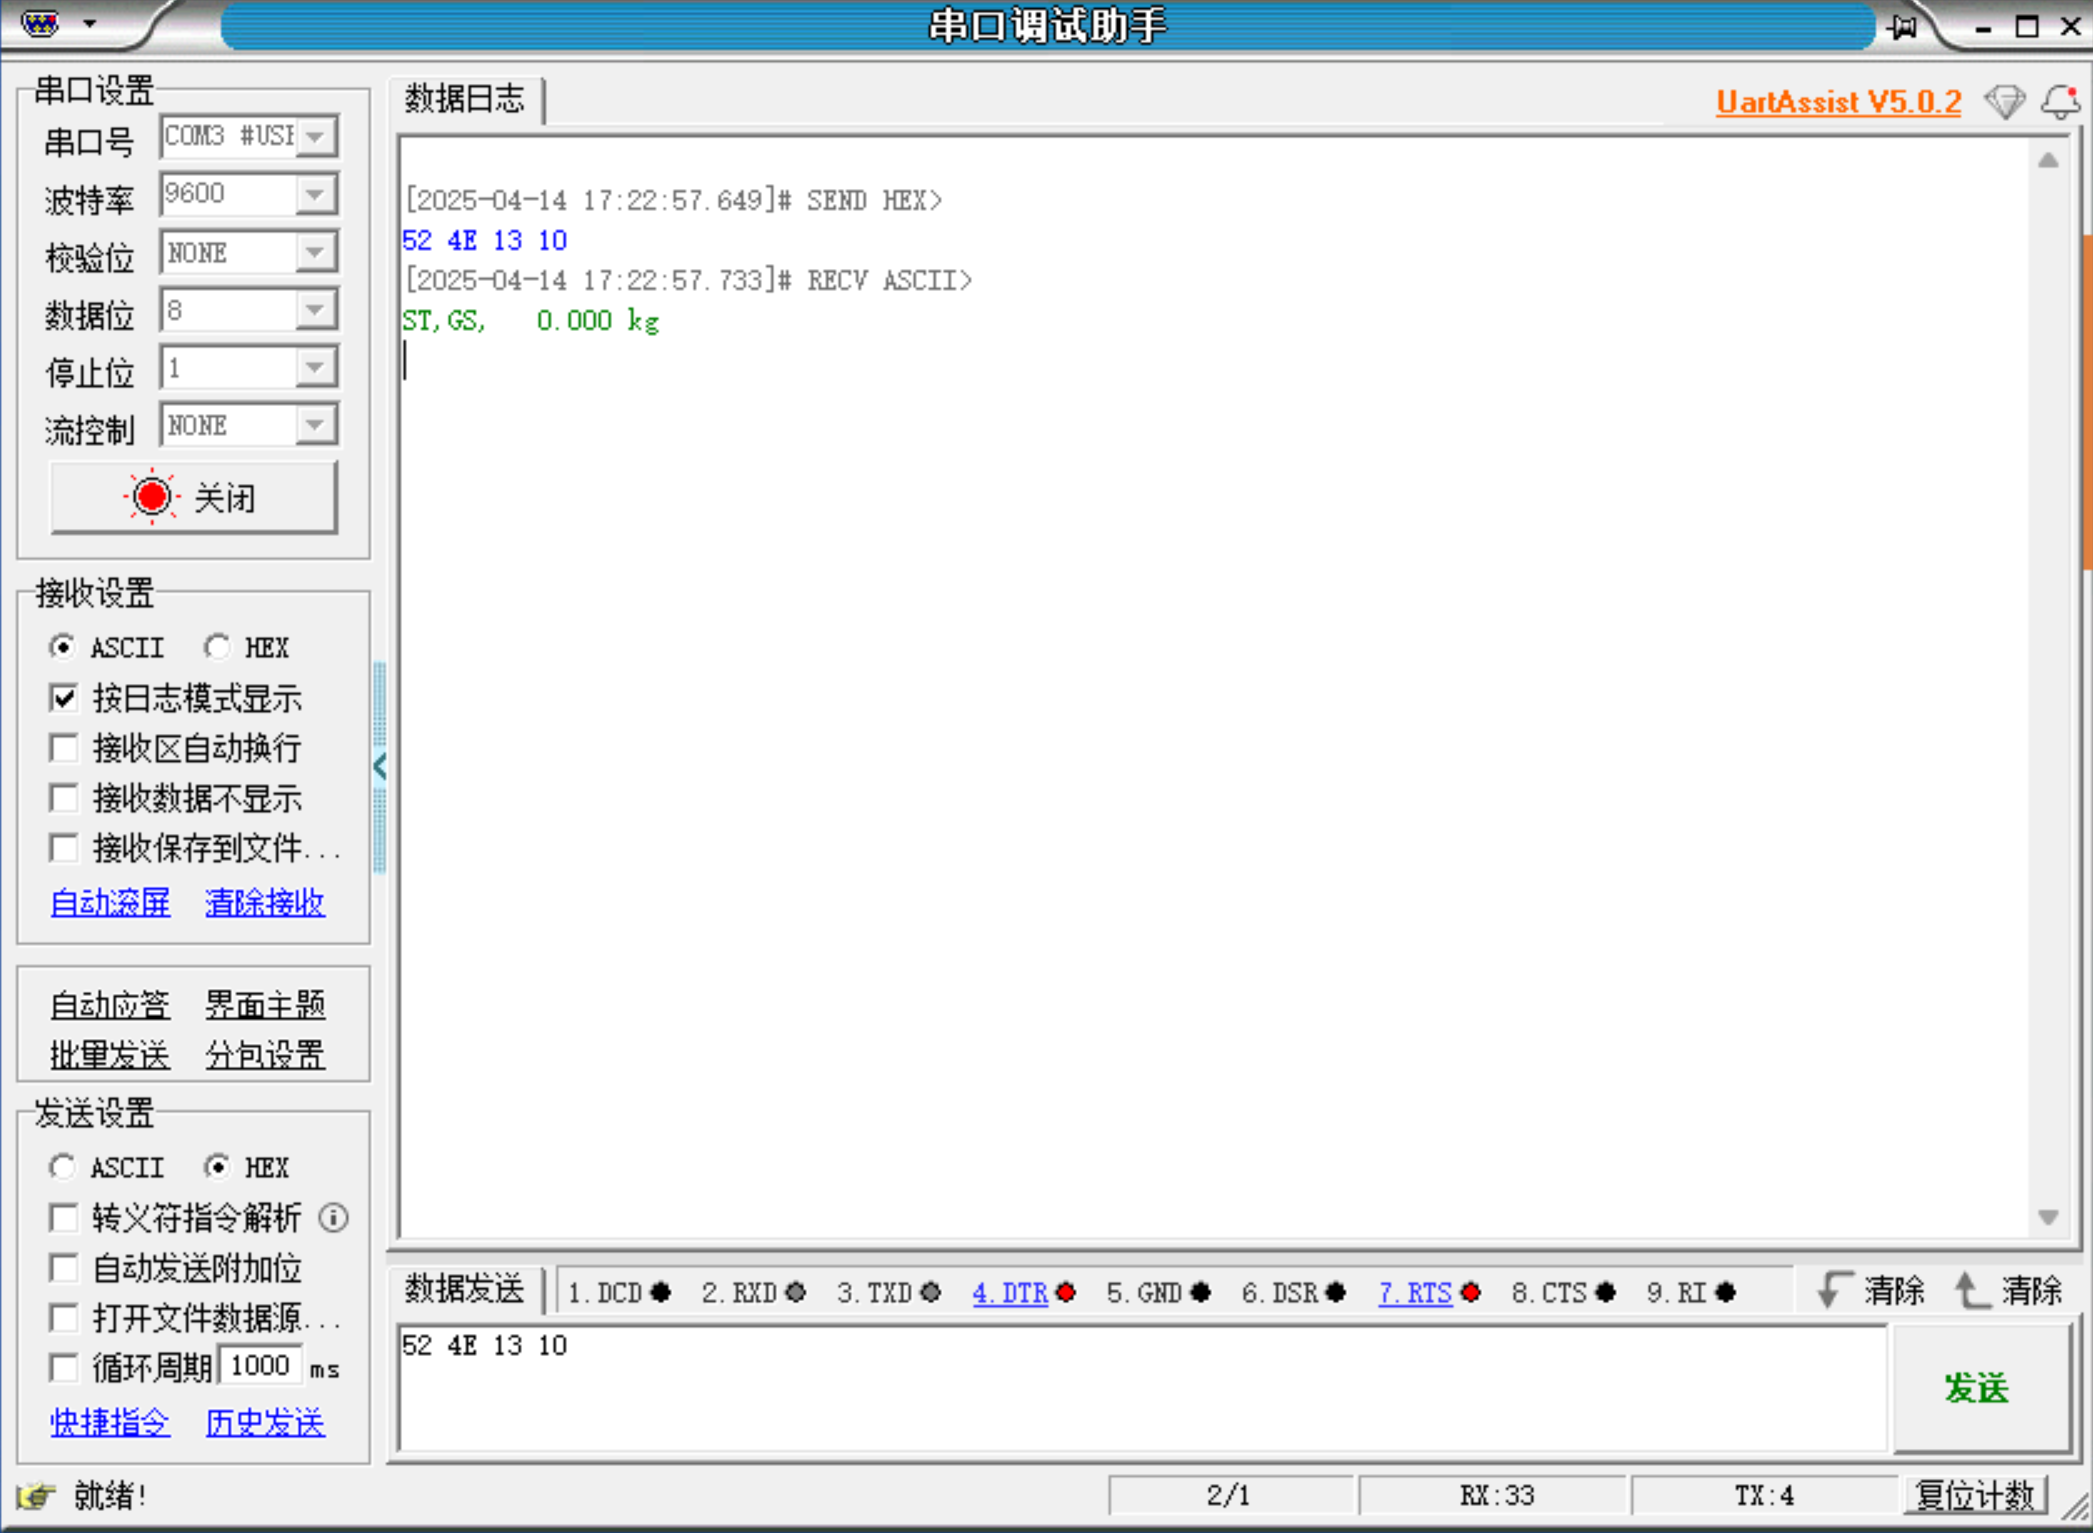Enable 接收区自动换行 checkbox
The image size is (2093, 1533).
[x=64, y=748]
